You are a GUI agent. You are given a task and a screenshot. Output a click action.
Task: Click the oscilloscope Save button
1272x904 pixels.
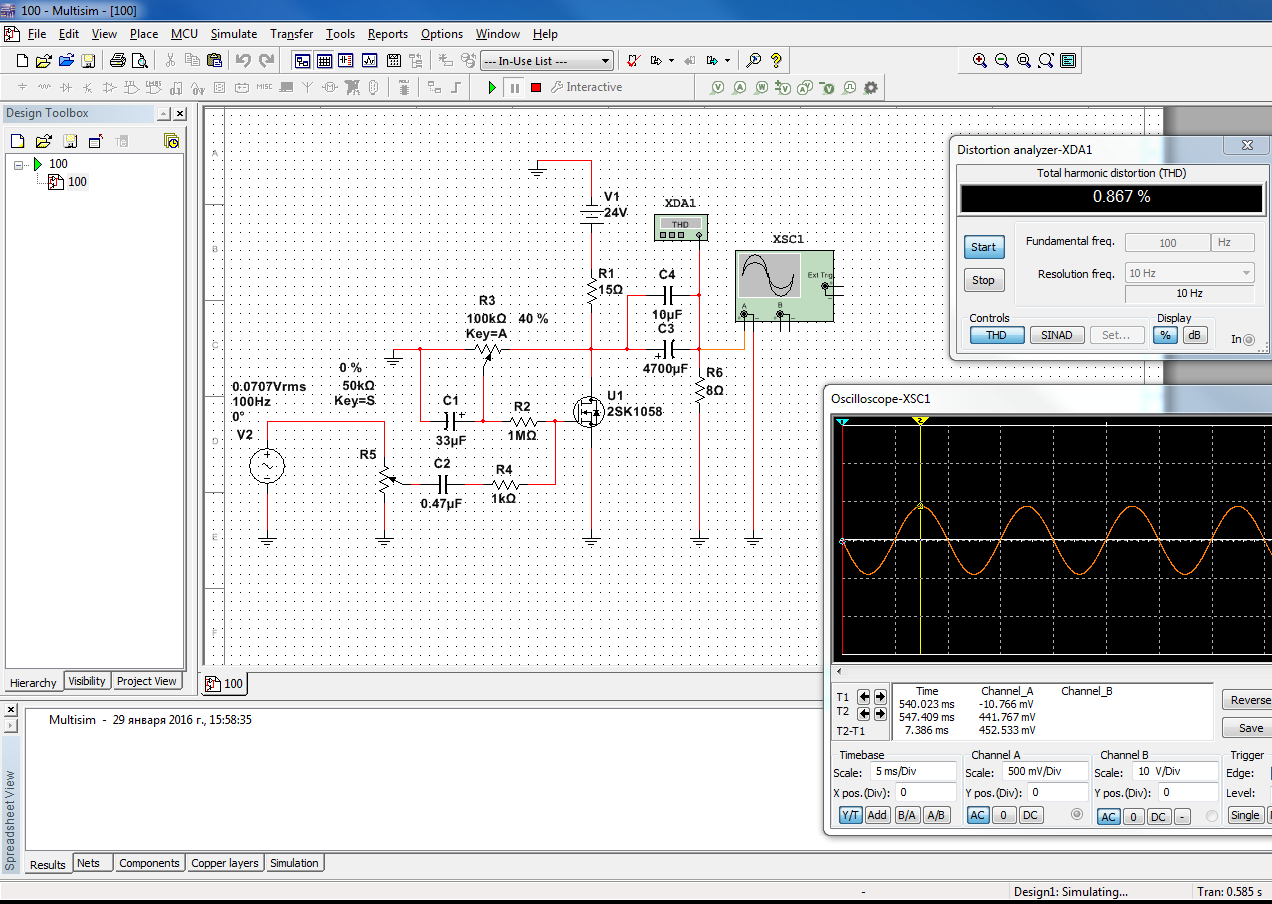click(x=1250, y=728)
